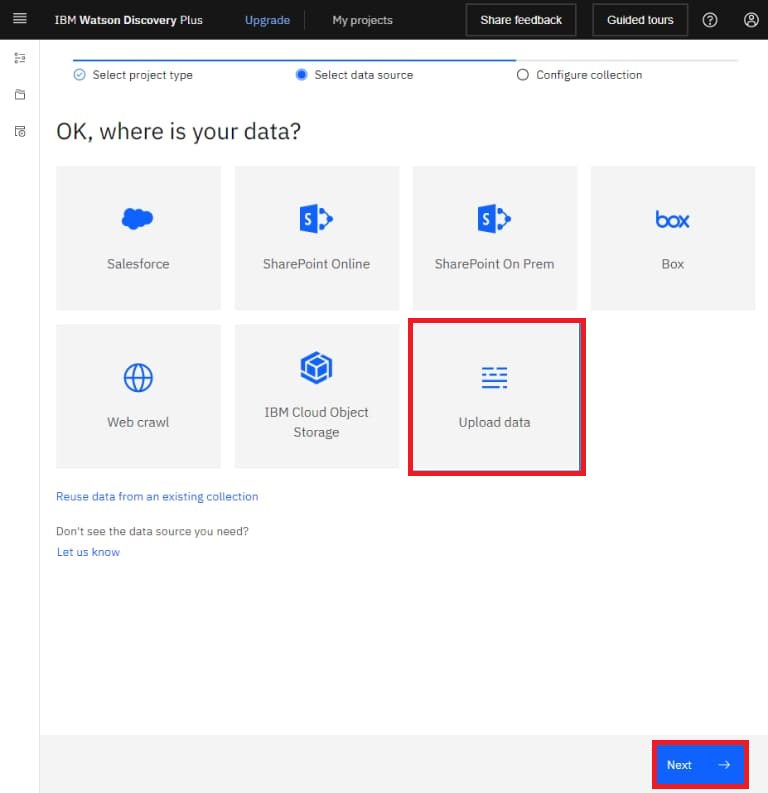Click the help question mark icon
Image resolution: width=768 pixels, height=793 pixels.
(x=710, y=20)
